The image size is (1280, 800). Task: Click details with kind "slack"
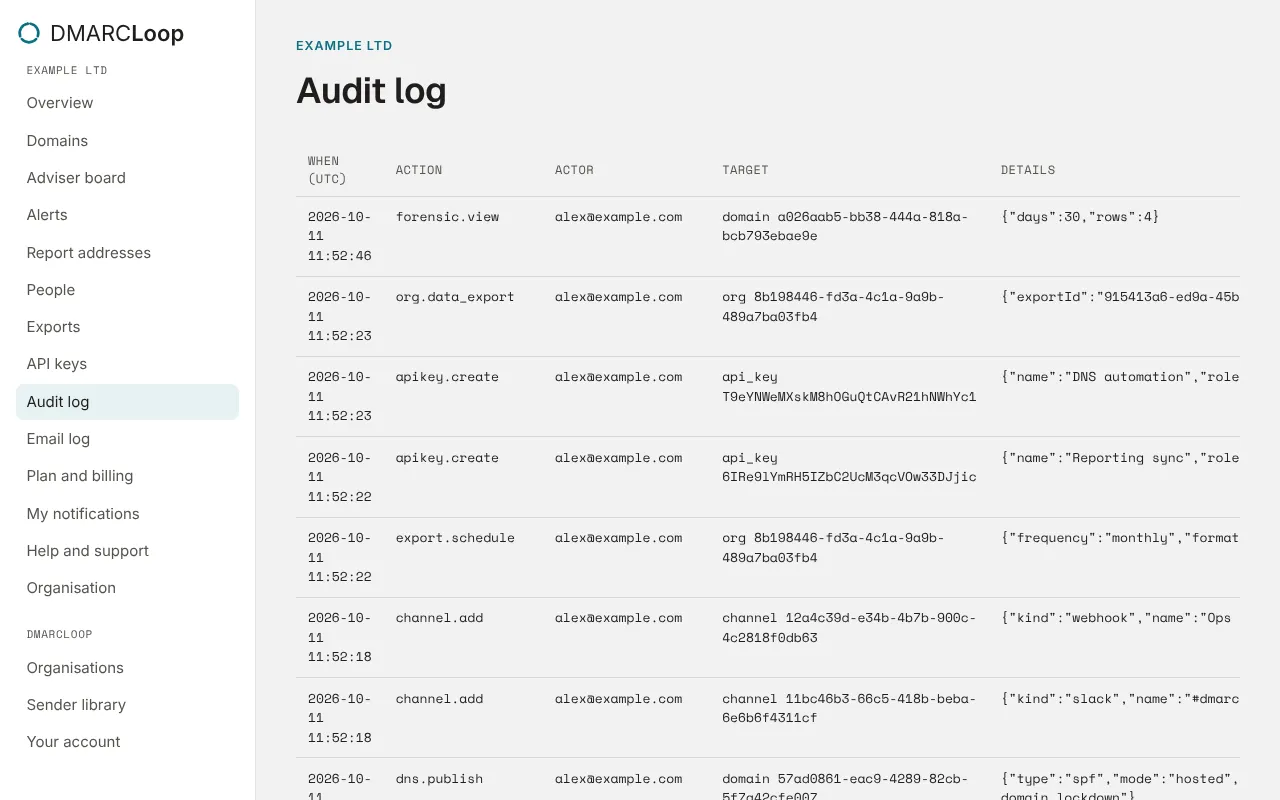pyautogui.click(x=1120, y=699)
